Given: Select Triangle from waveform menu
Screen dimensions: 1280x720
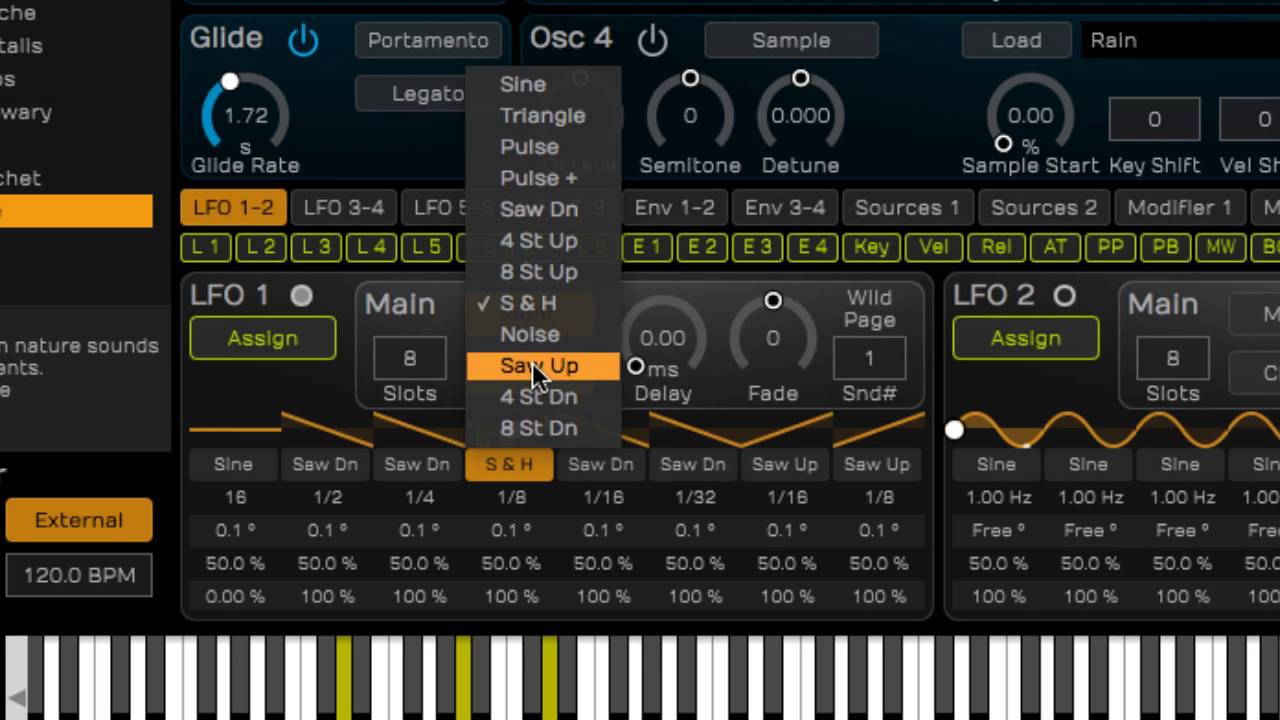Looking at the screenshot, I should [543, 115].
